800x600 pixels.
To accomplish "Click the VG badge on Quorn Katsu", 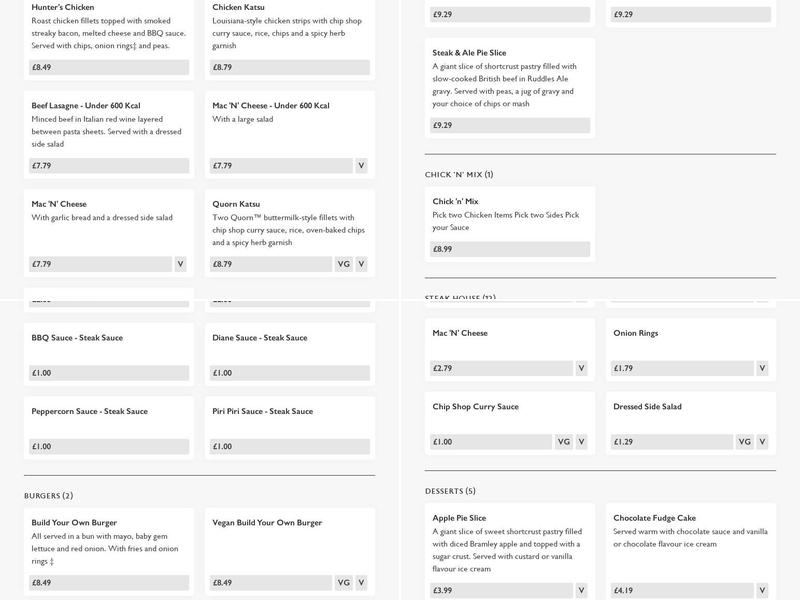I will click(343, 264).
